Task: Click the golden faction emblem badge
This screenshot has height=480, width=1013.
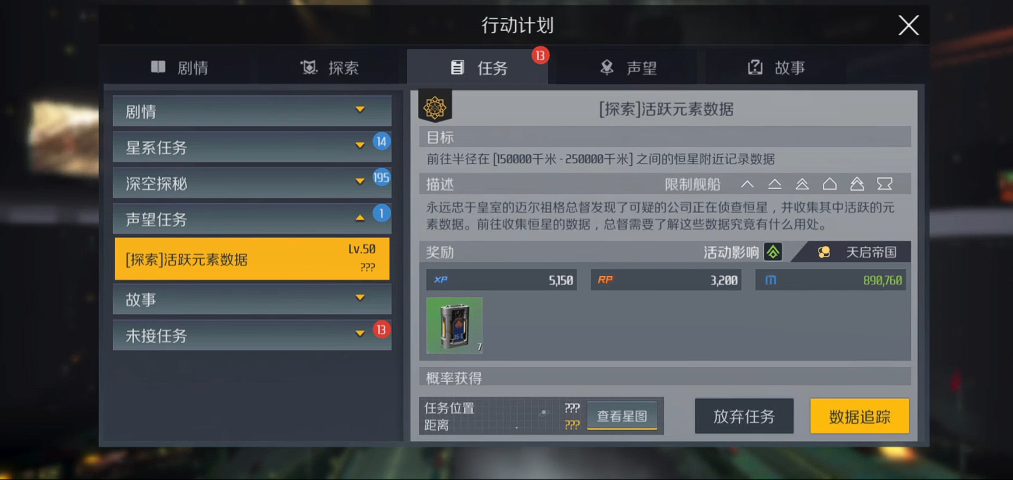Action: tap(435, 107)
